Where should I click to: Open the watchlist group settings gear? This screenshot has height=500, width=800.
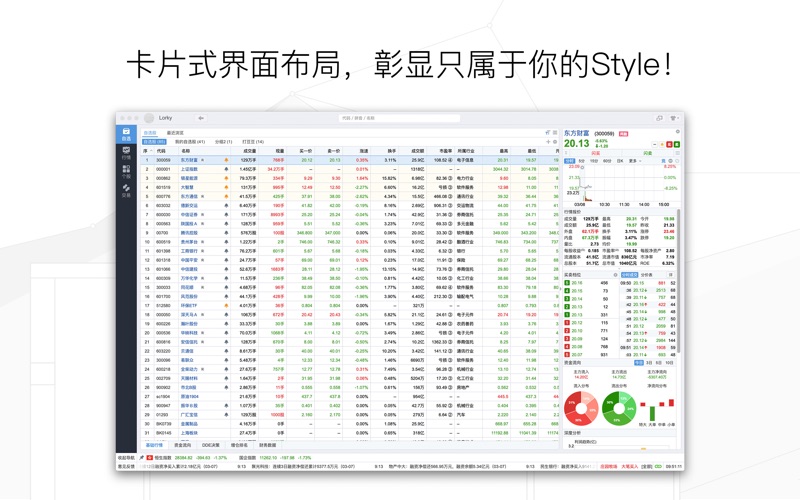coord(555,142)
